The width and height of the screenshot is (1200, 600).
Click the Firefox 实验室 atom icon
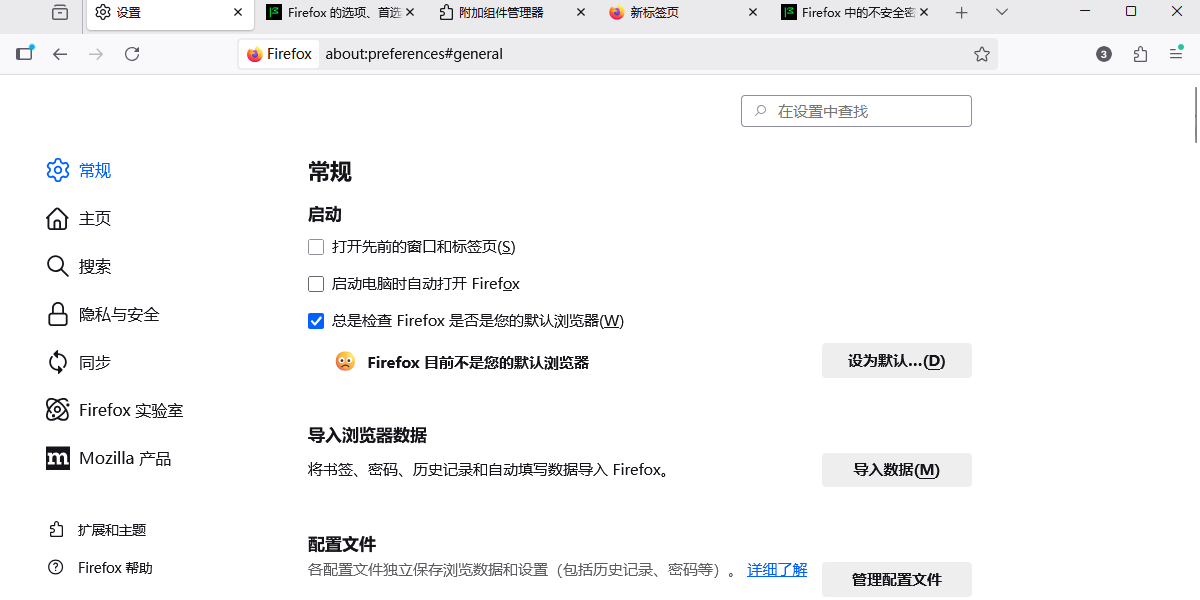tap(58, 410)
